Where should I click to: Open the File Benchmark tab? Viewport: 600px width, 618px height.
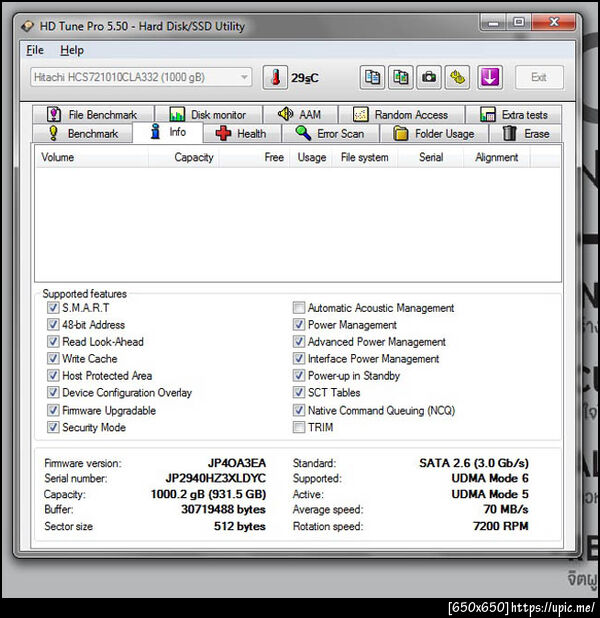point(93,115)
